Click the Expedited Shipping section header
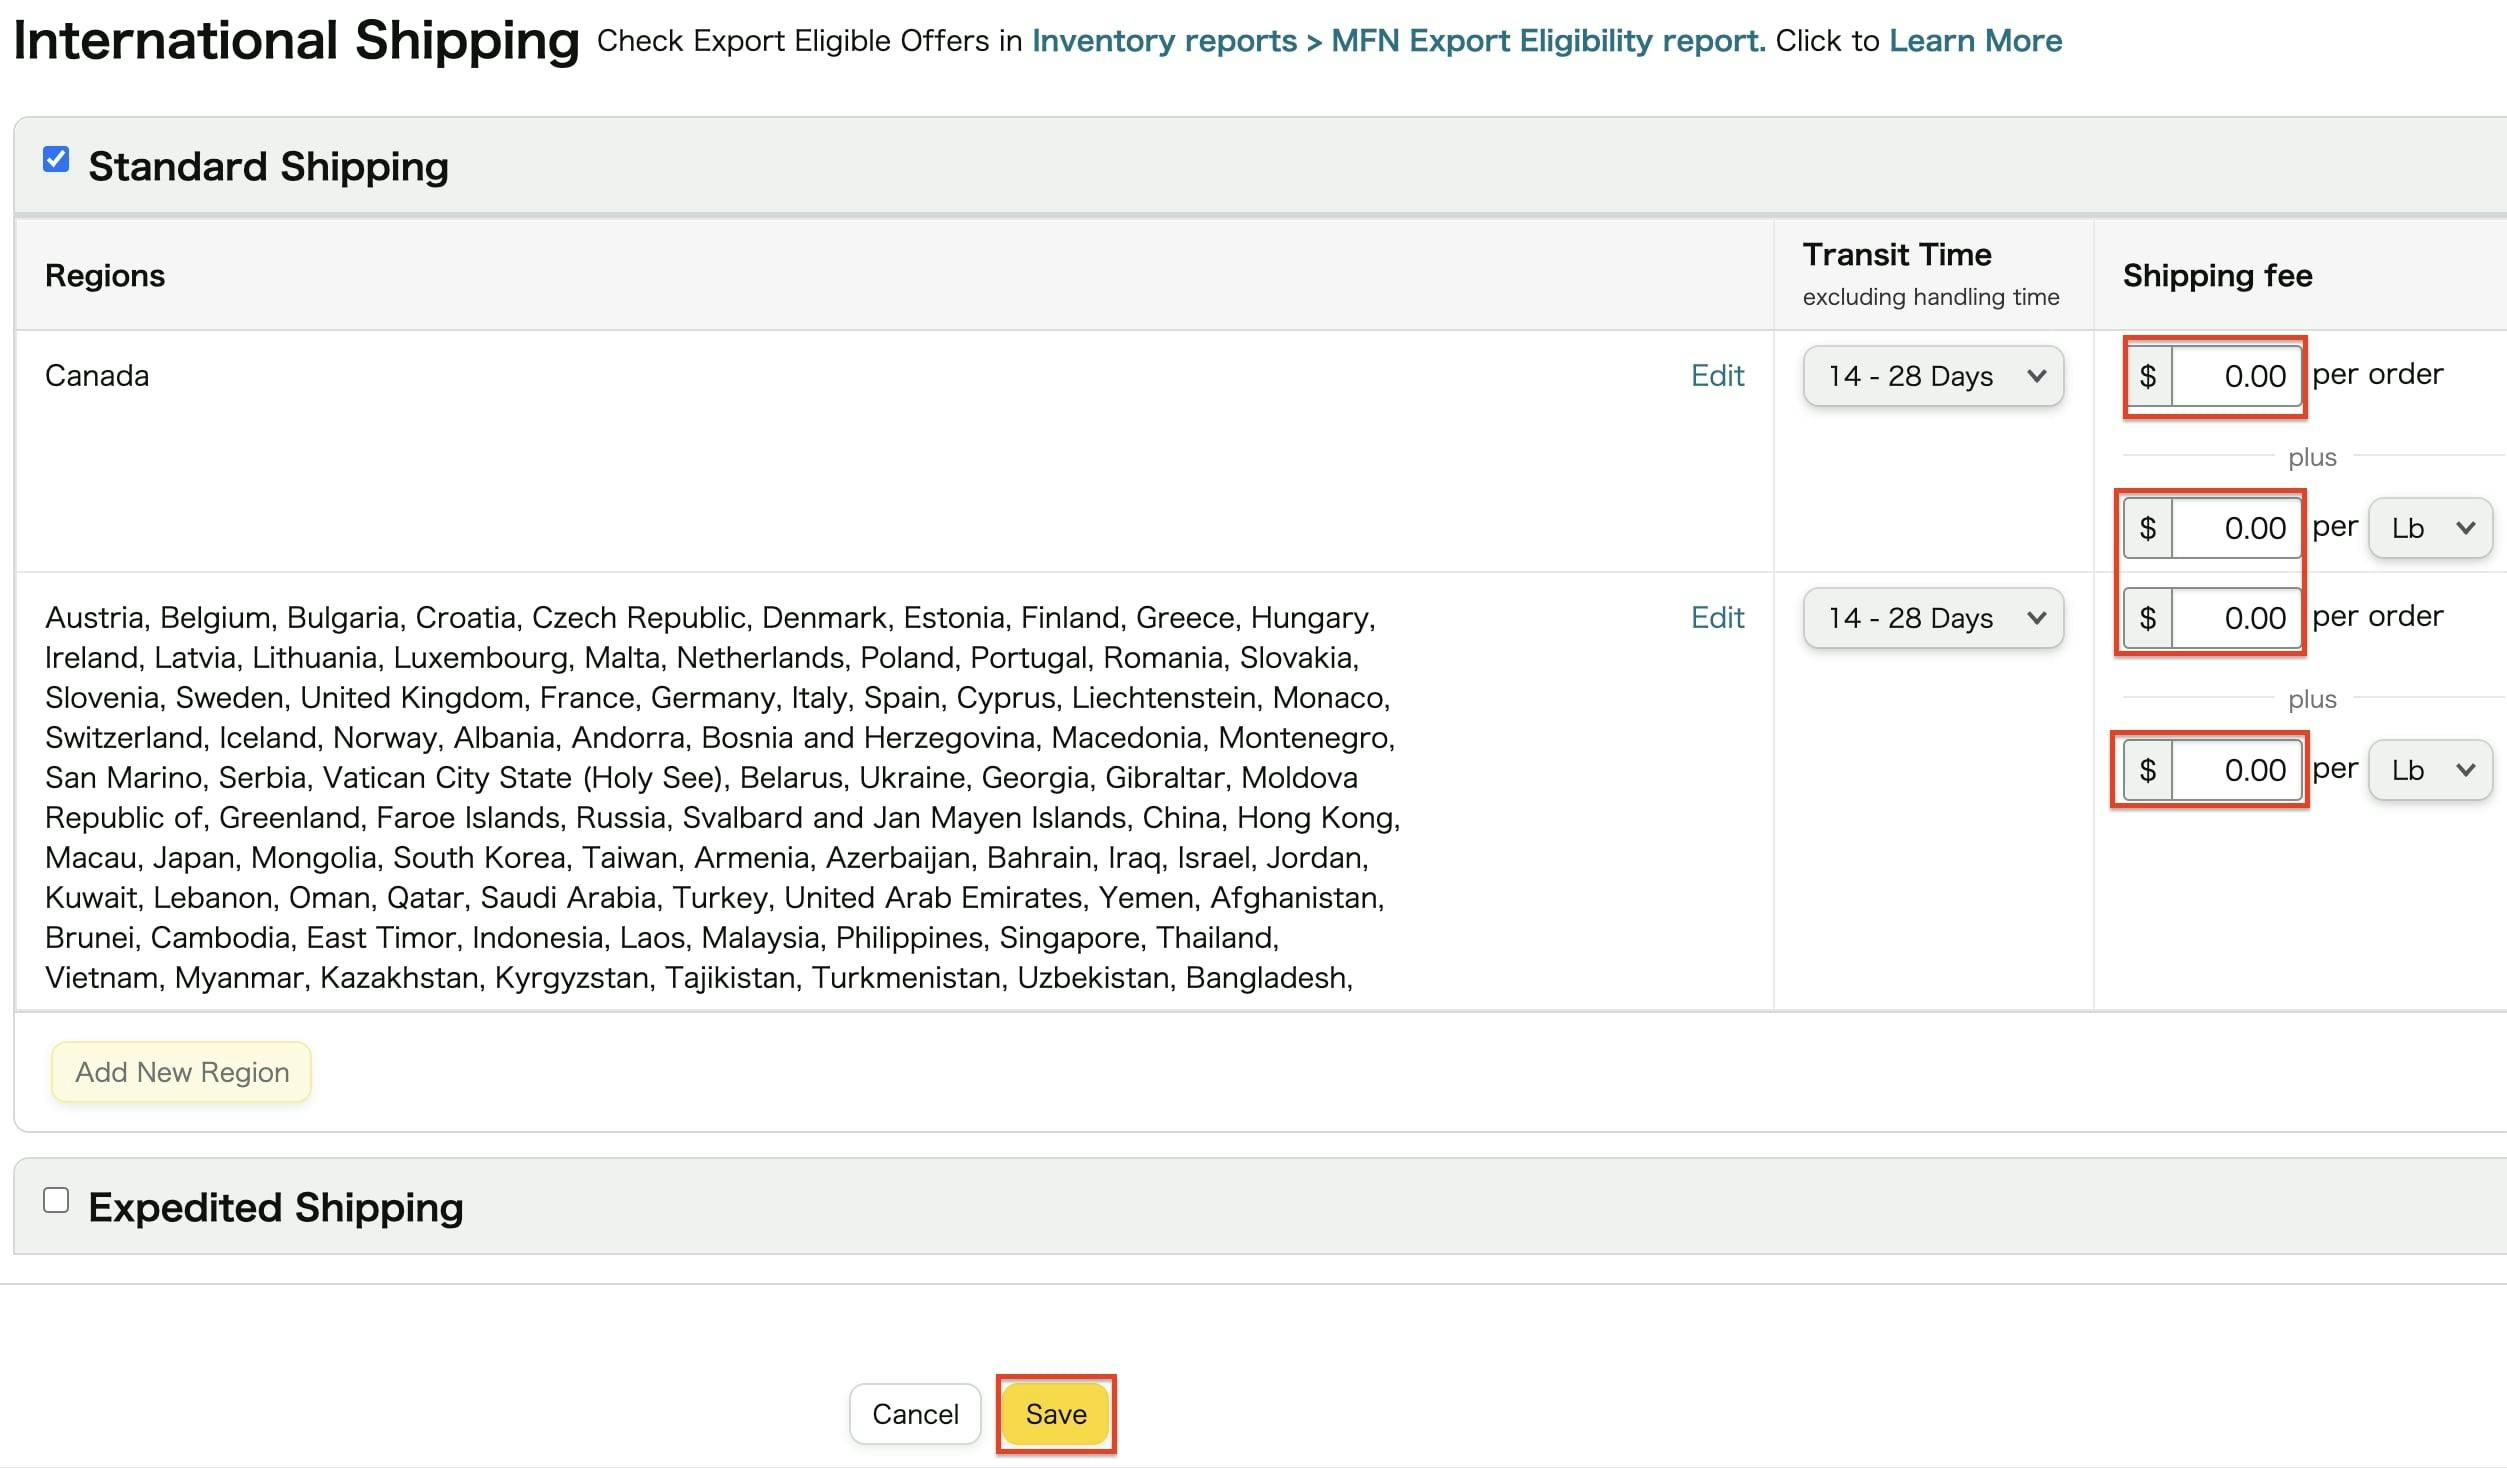This screenshot has height=1468, width=2507. 275,1208
